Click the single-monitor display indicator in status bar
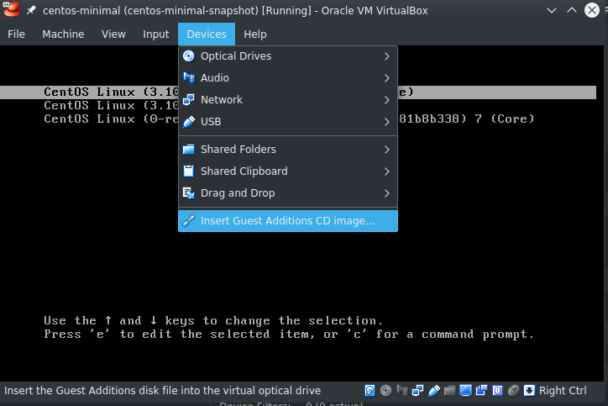 pyautogui.click(x=465, y=390)
